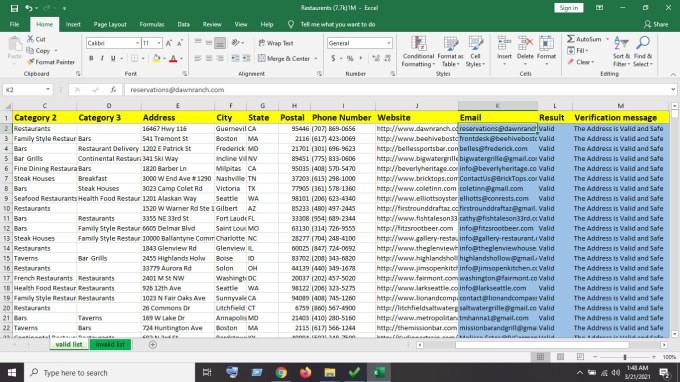Open the Clear dropdown in Editing group
Image resolution: width=680 pixels, height=382 pixels.
click(x=581, y=62)
